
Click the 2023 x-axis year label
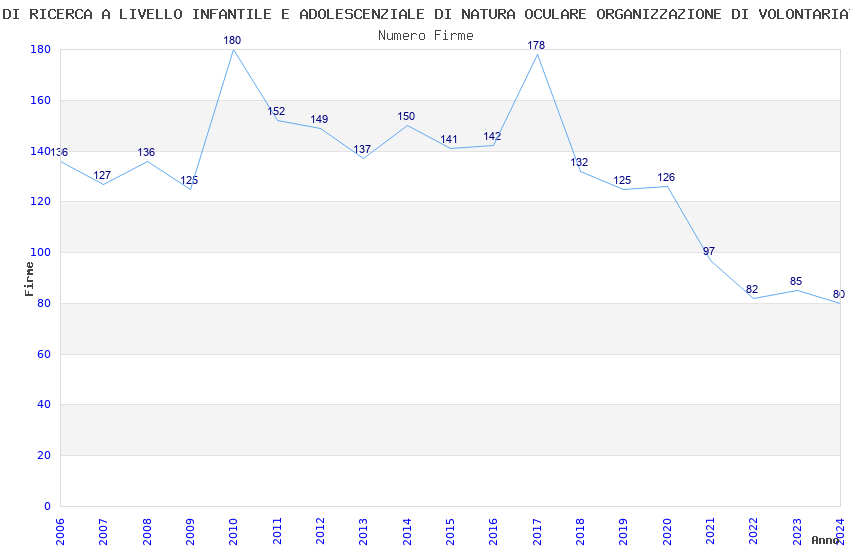pyautogui.click(x=797, y=532)
